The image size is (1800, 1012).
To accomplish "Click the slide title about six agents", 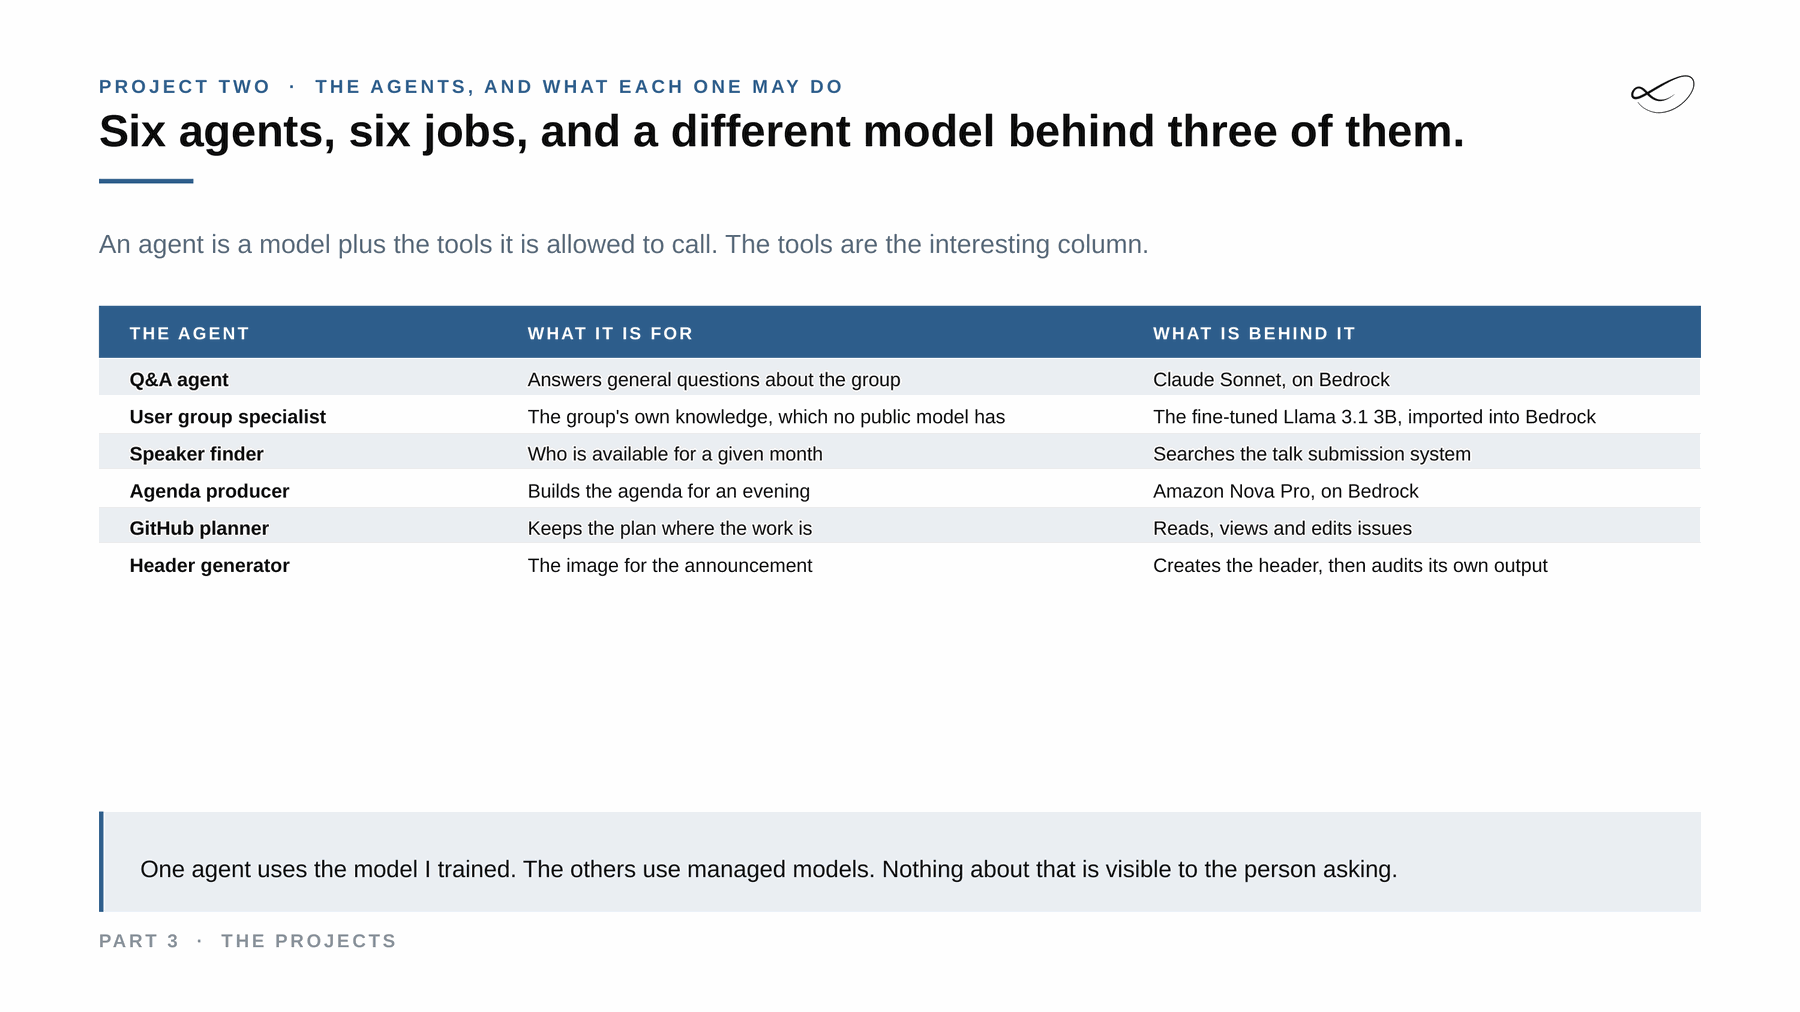I will pyautogui.click(x=781, y=131).
